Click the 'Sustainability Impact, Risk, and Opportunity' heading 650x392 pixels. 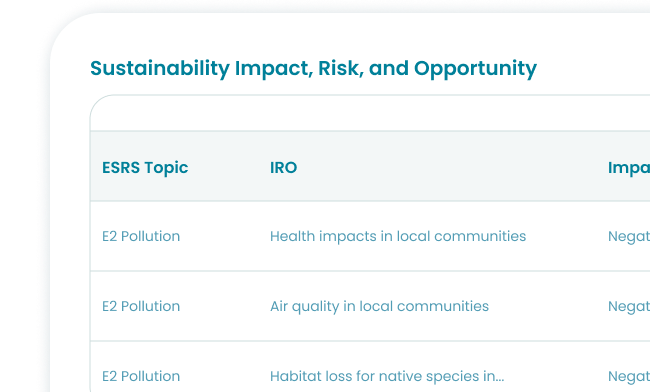pos(313,69)
